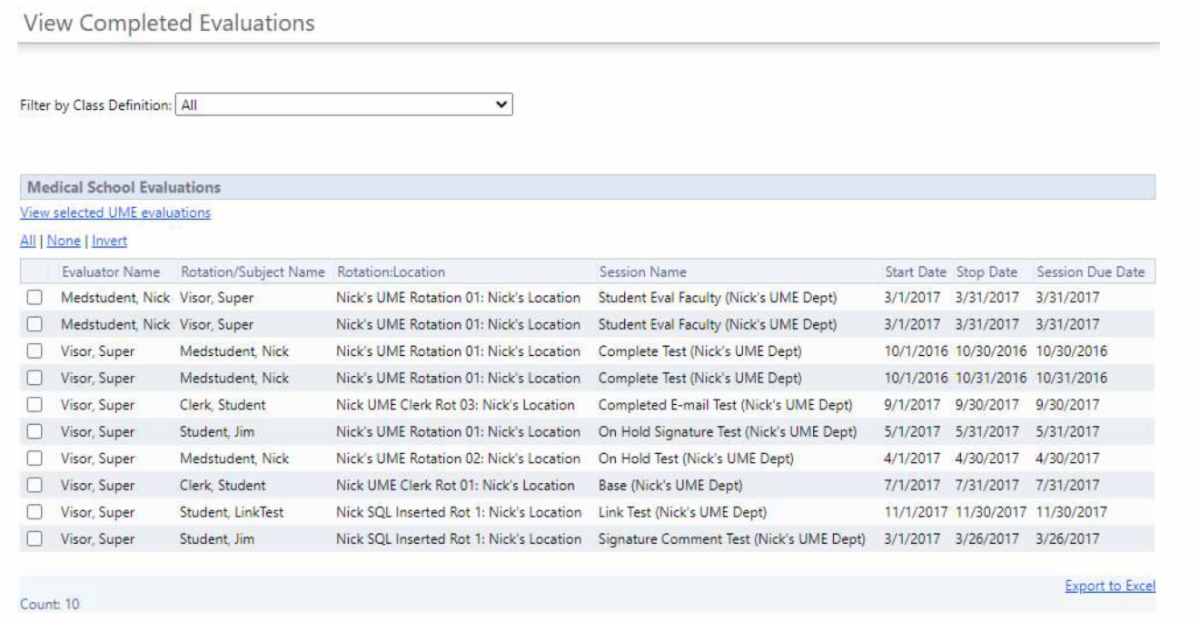Click the Rotation:Location column header
The height and width of the screenshot is (622, 1200).
point(391,272)
